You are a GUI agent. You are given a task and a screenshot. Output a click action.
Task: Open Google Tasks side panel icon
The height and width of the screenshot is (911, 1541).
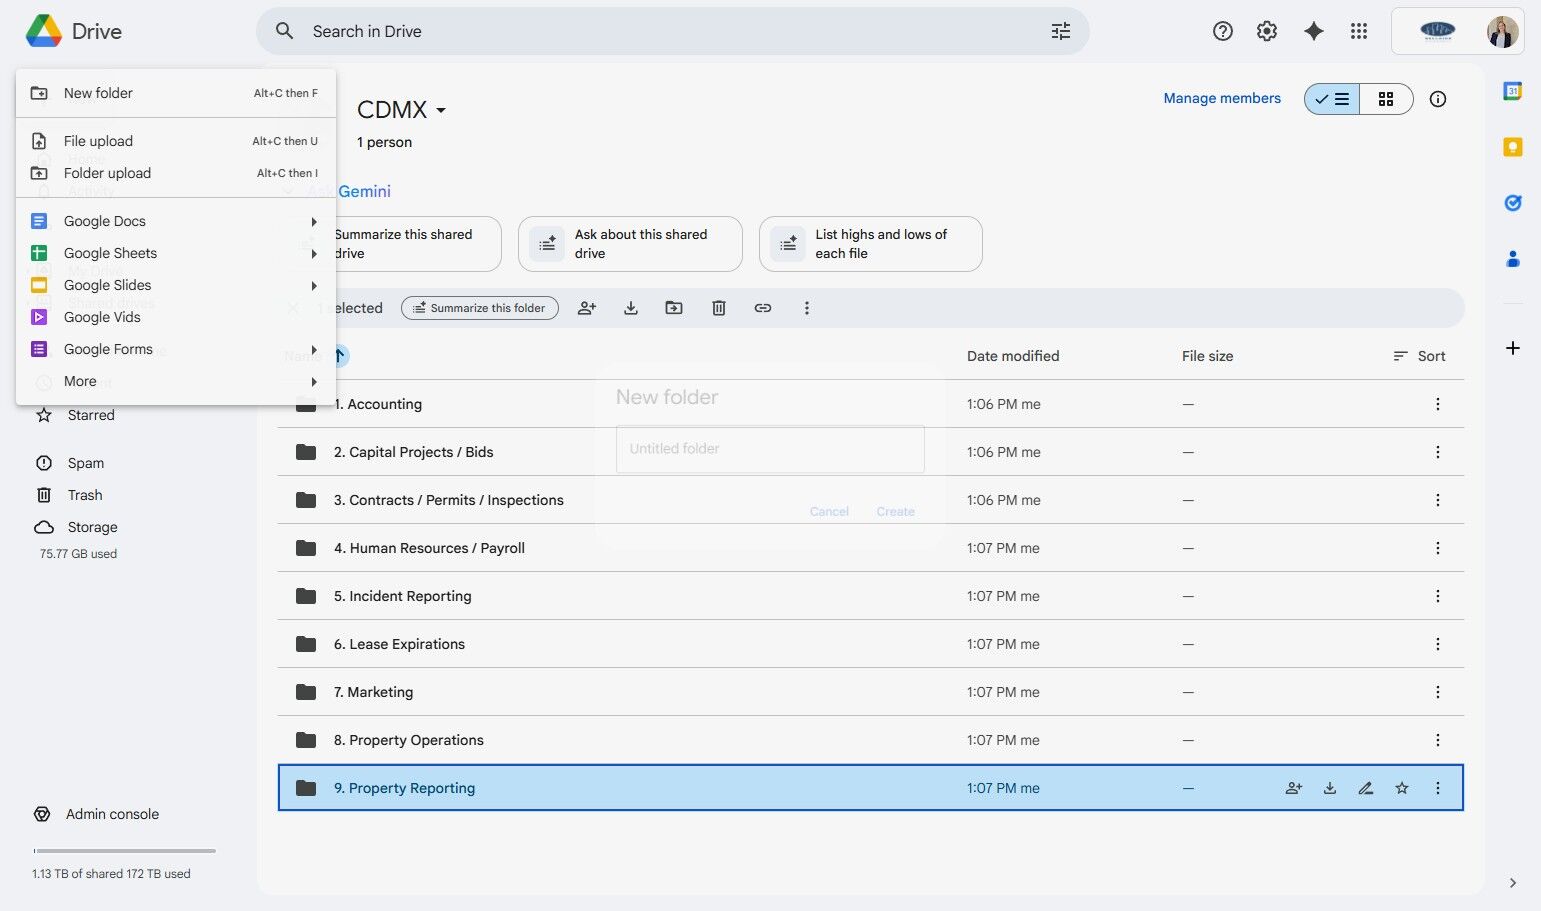tap(1513, 203)
